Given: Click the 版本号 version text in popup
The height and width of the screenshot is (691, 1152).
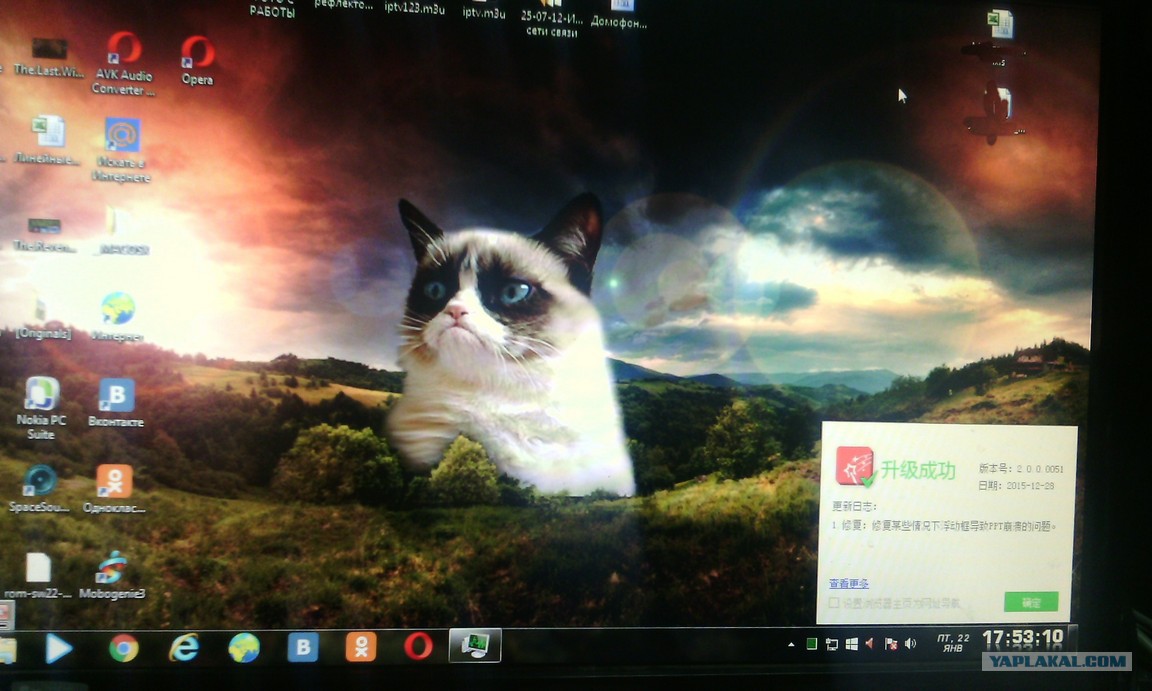Looking at the screenshot, I should tap(1020, 468).
